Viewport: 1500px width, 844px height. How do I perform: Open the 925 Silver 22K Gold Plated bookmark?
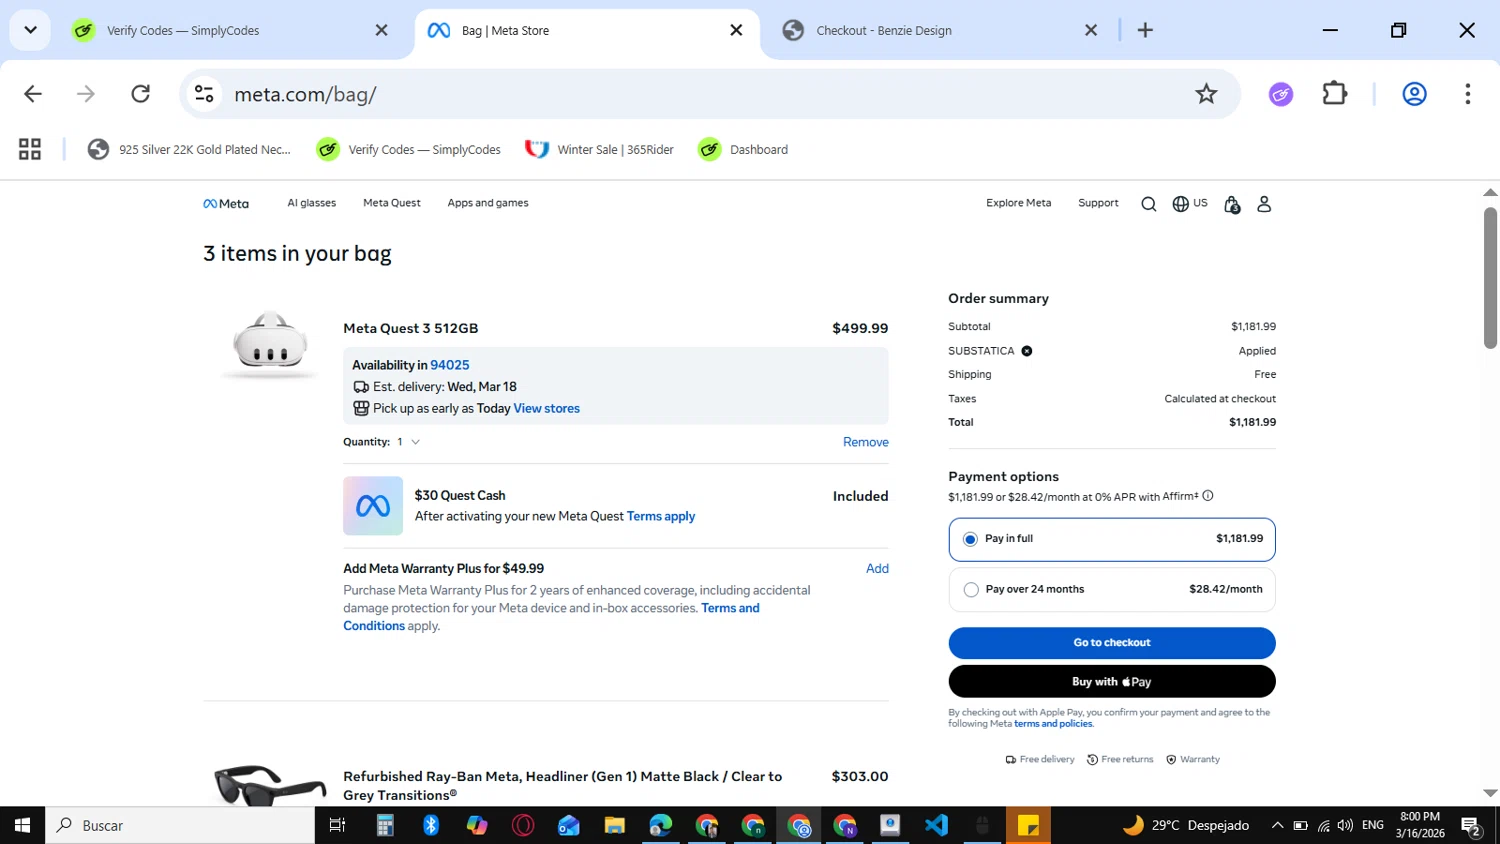click(190, 150)
